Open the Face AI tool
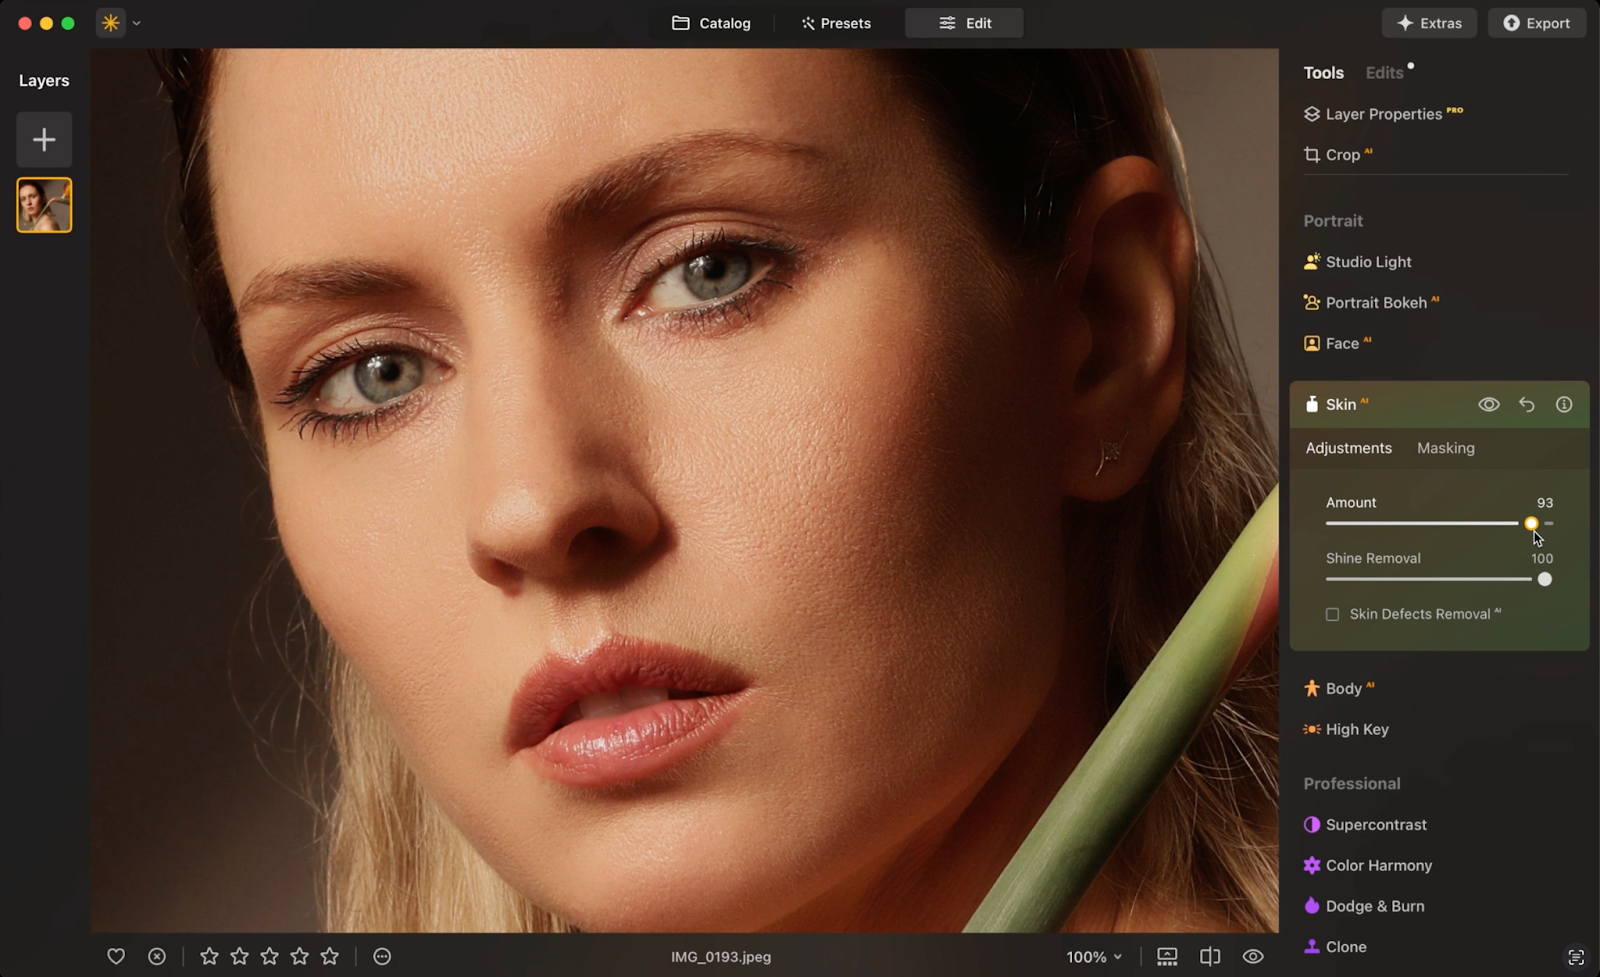This screenshot has width=1600, height=977. click(x=1345, y=343)
